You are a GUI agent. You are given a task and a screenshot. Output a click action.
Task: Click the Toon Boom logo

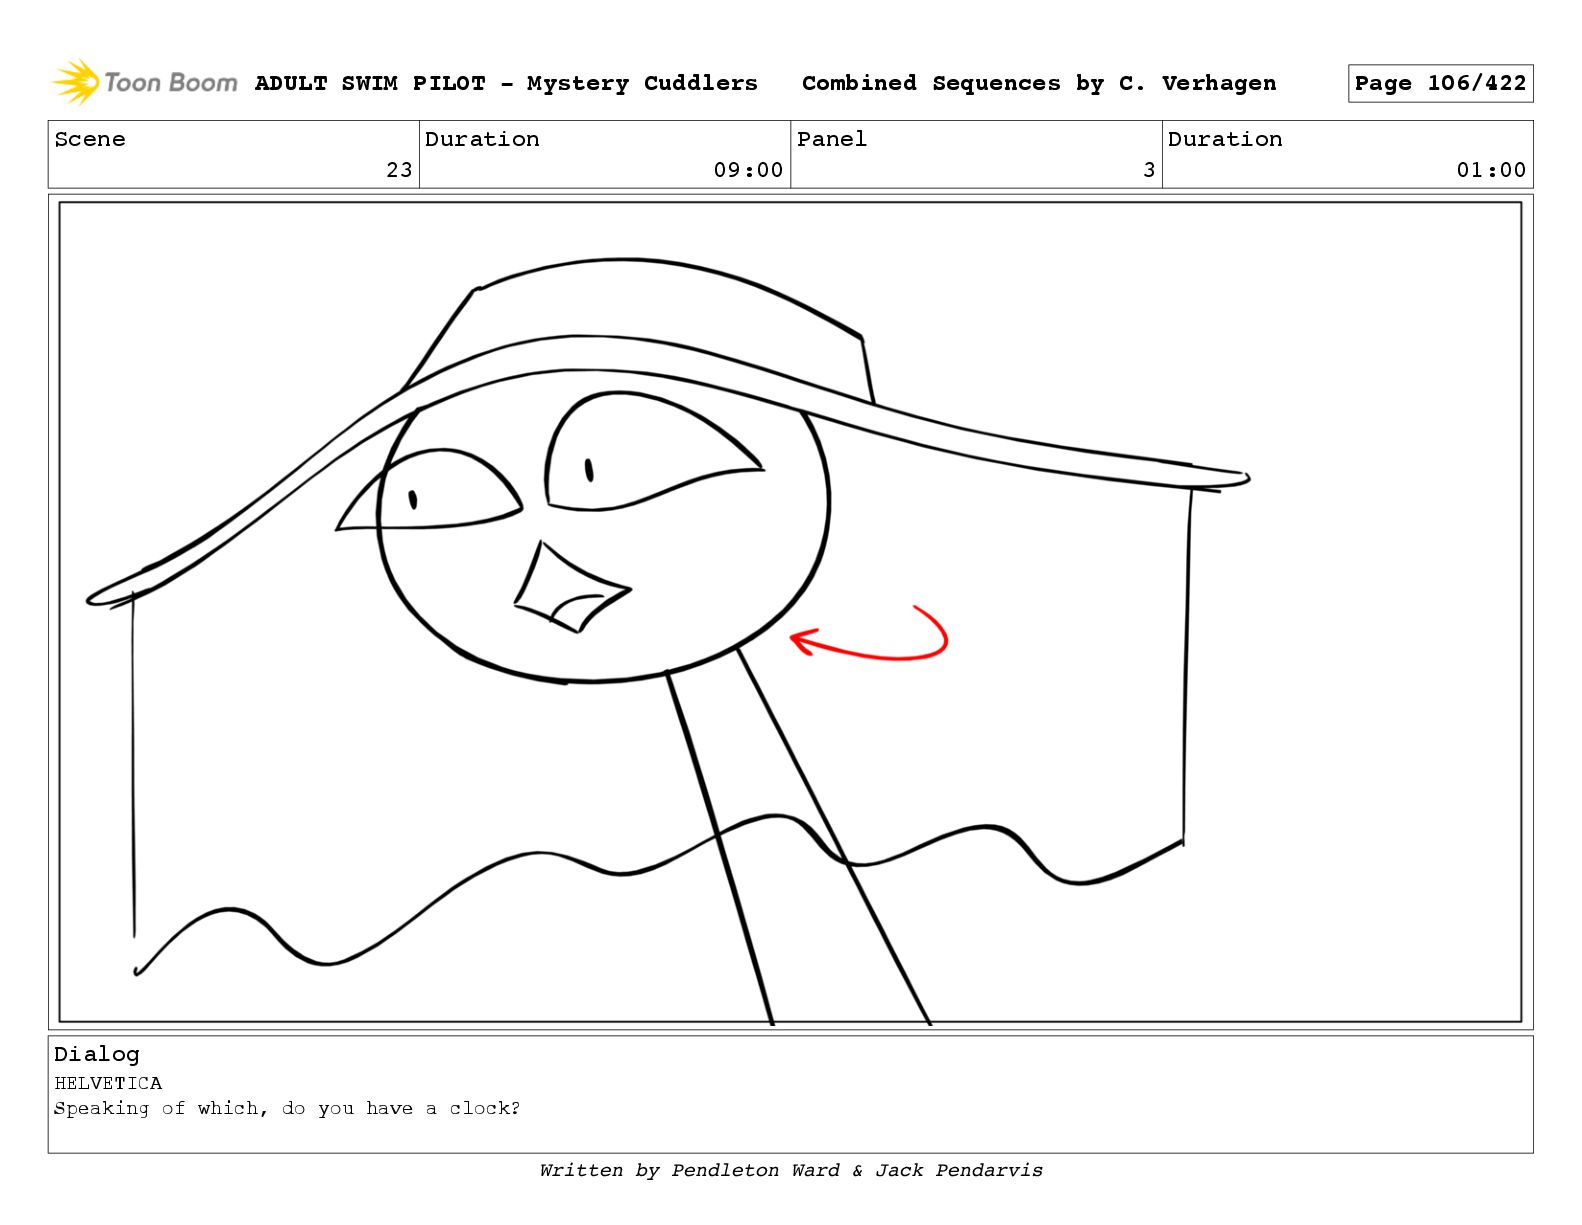click(145, 82)
